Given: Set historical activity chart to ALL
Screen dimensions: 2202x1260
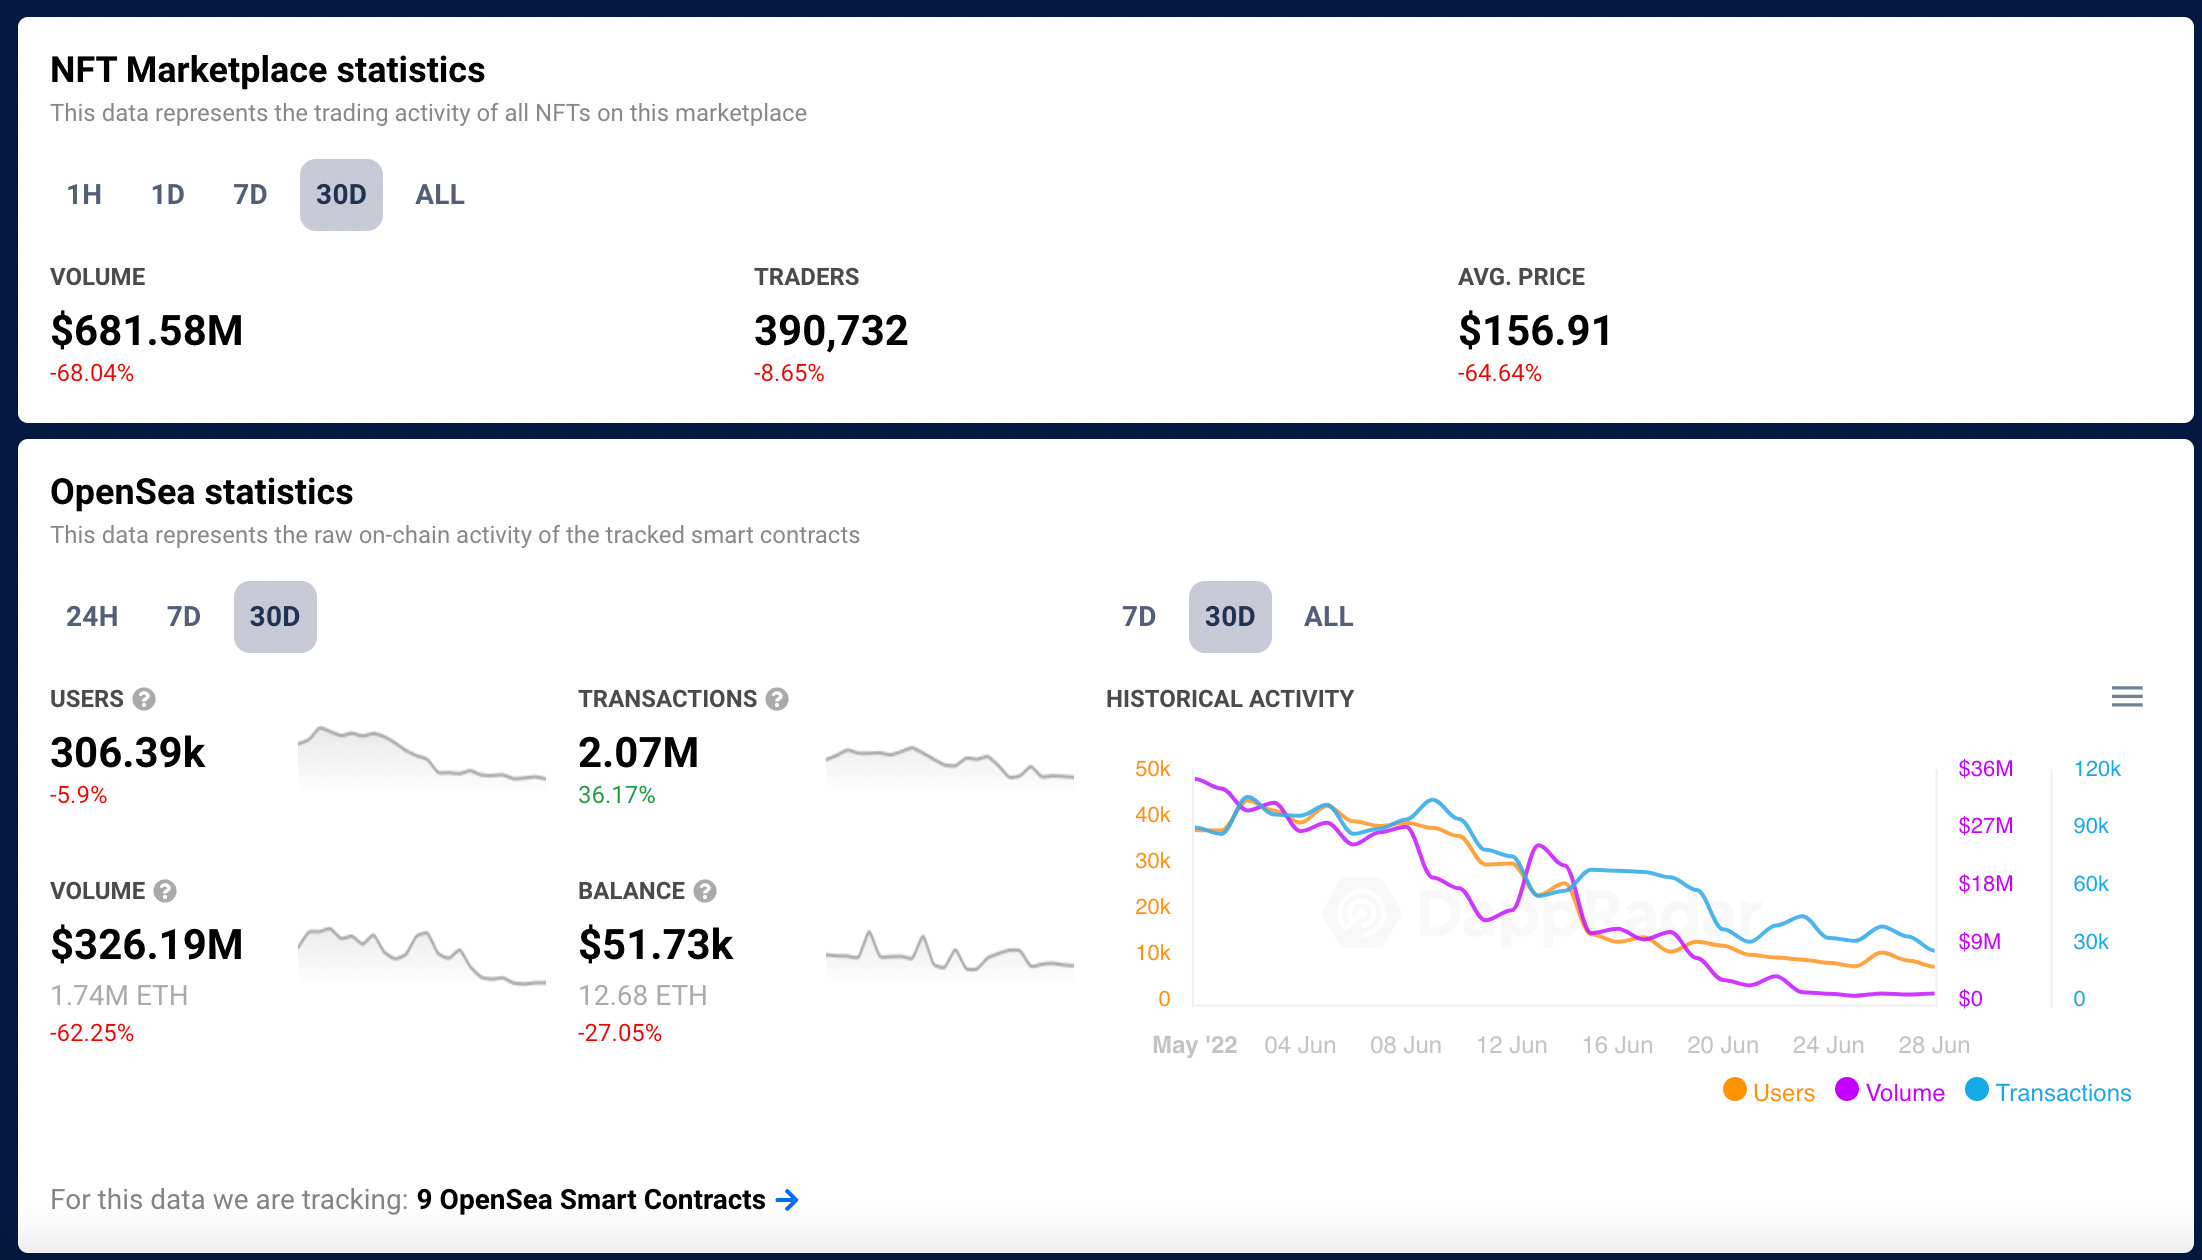Looking at the screenshot, I should click(1328, 617).
